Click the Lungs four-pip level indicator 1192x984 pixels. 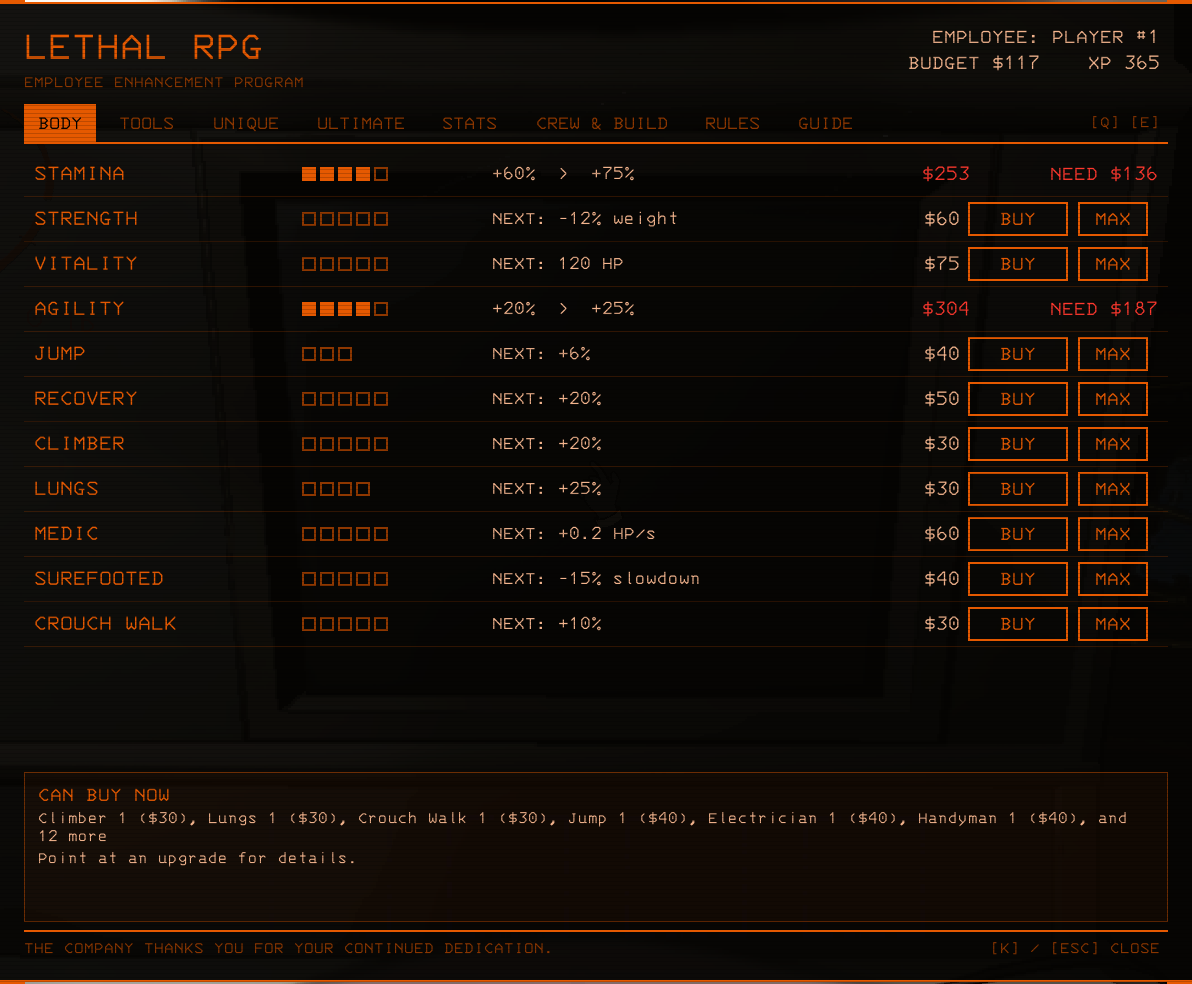[x=336, y=489]
